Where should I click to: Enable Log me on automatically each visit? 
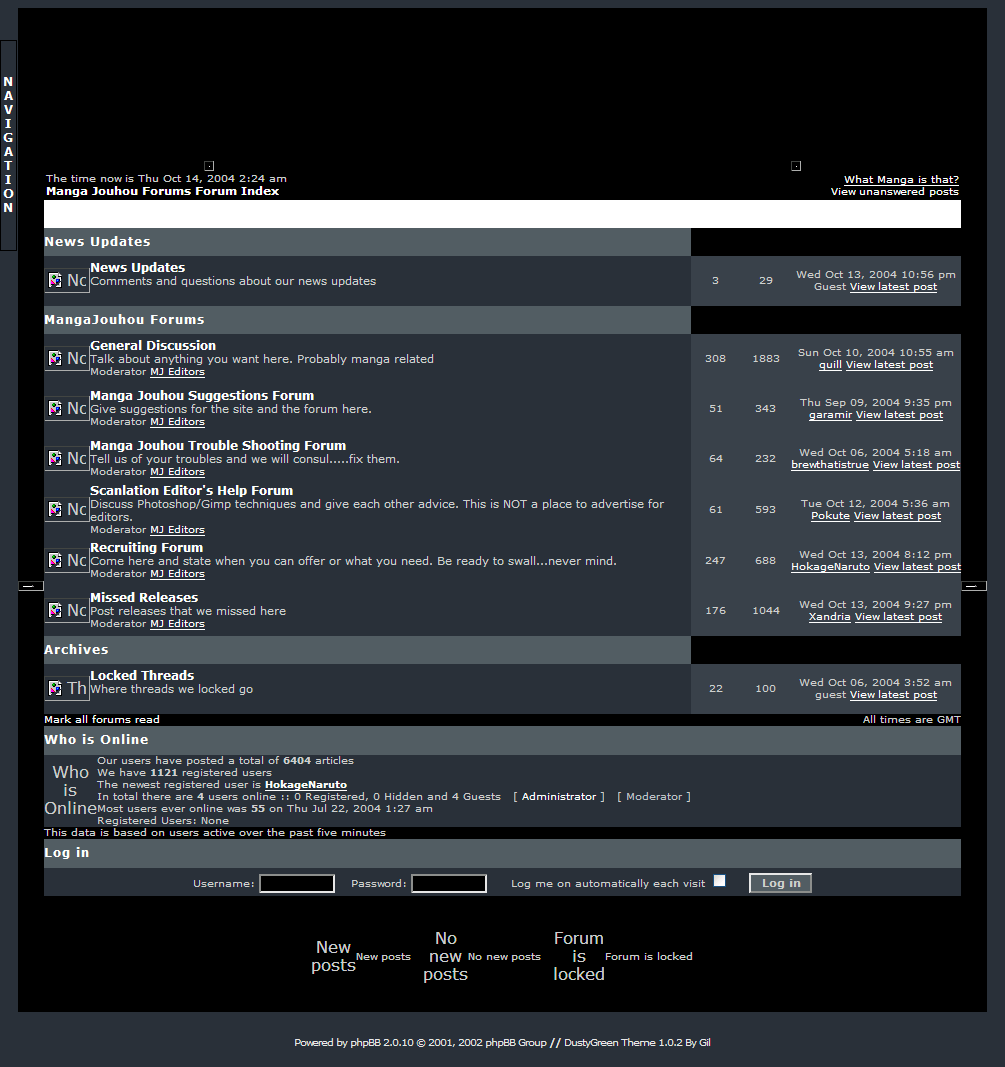pyautogui.click(x=719, y=881)
